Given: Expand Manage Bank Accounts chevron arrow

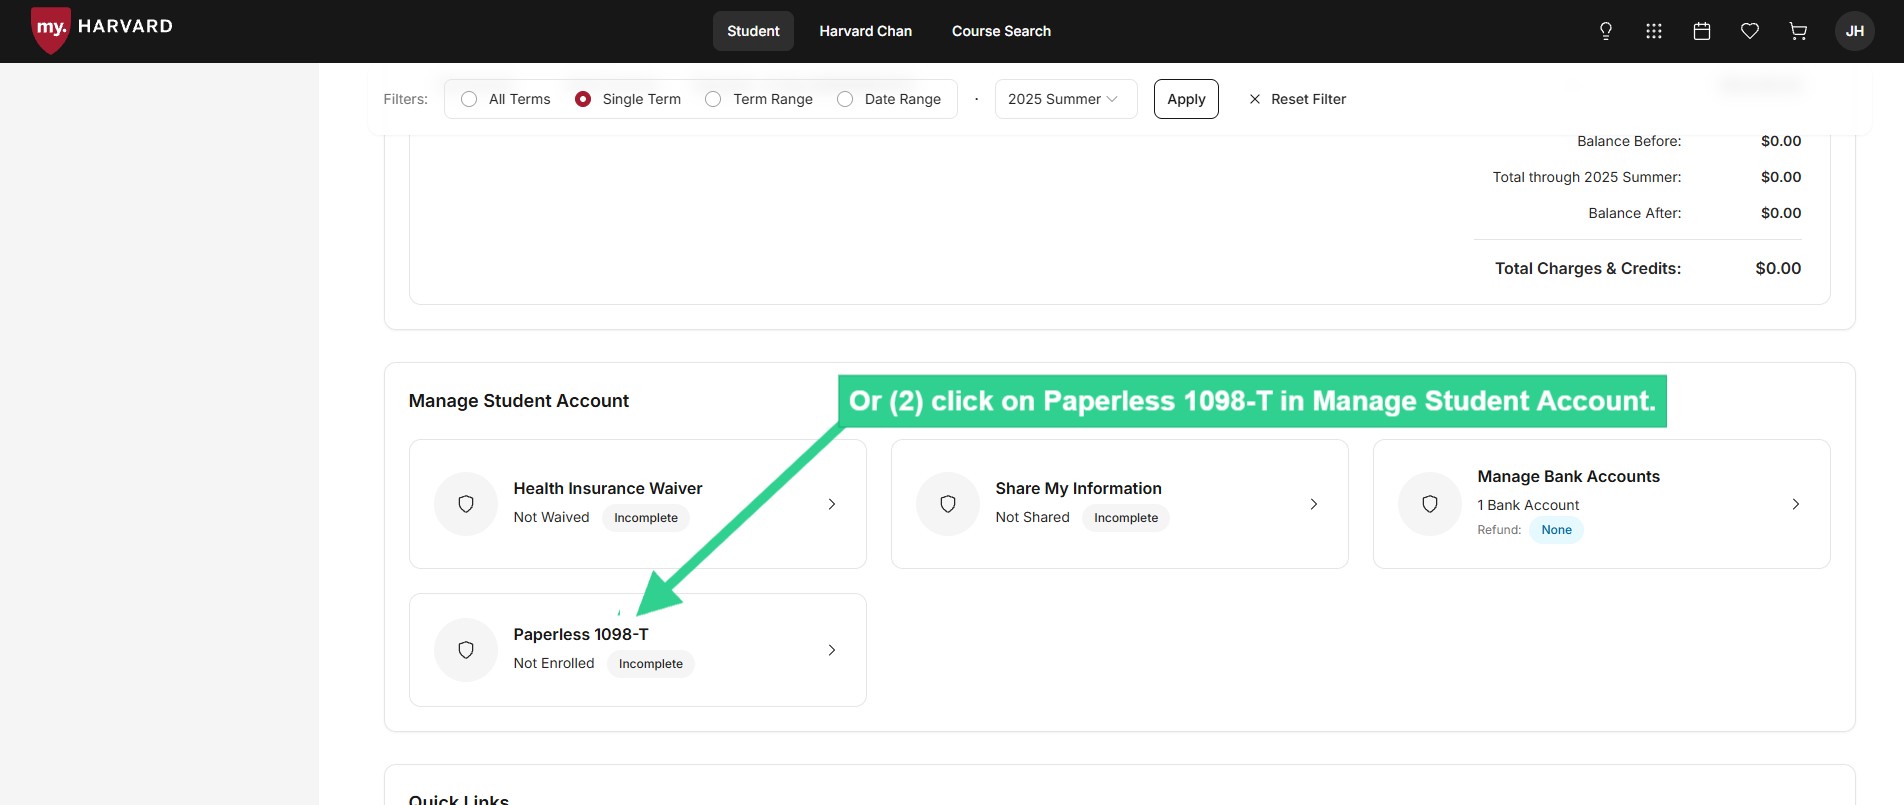Looking at the screenshot, I should click(x=1796, y=504).
